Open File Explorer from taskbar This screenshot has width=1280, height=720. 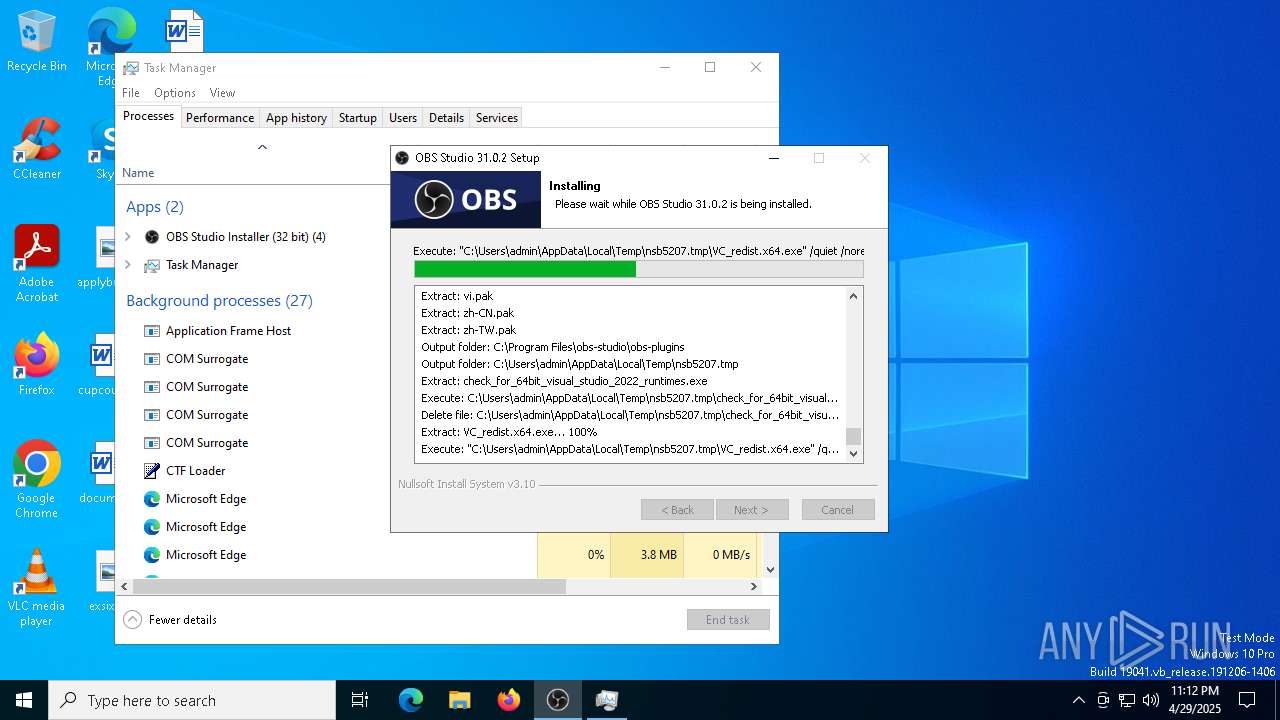(x=459, y=700)
